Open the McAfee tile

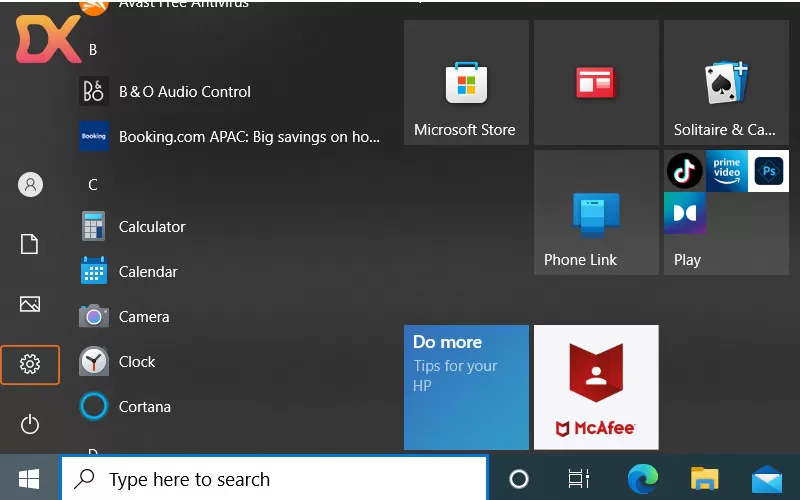(x=596, y=388)
